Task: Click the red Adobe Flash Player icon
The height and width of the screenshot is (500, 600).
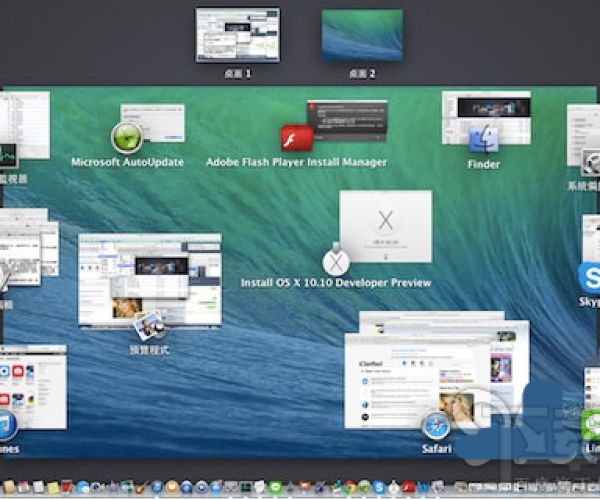Action: [x=297, y=138]
